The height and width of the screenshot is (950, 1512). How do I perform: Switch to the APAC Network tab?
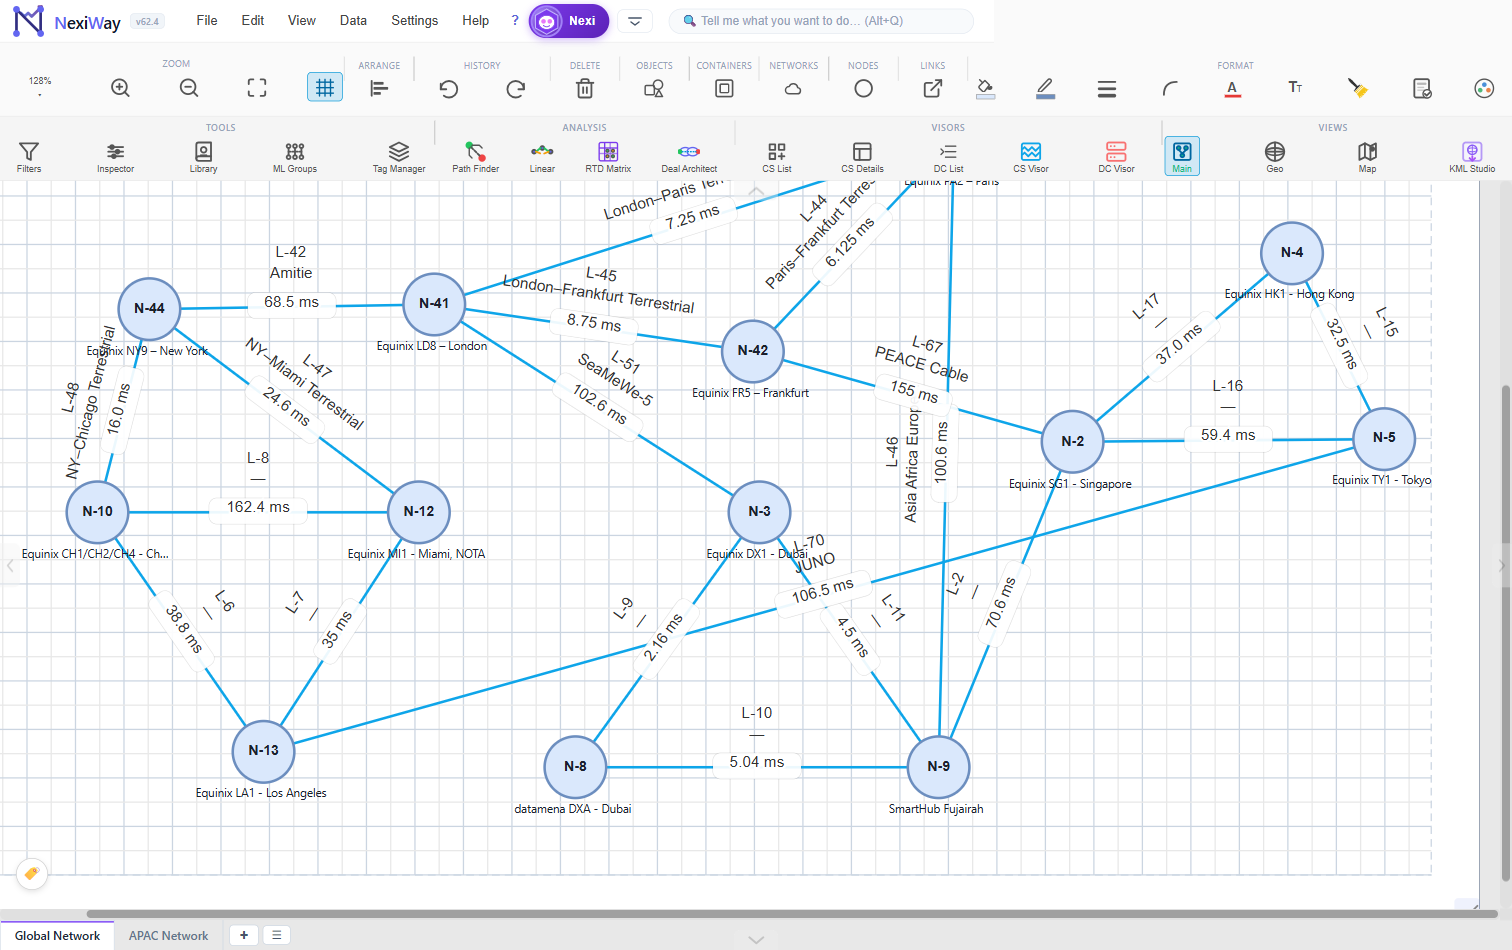pyautogui.click(x=168, y=936)
